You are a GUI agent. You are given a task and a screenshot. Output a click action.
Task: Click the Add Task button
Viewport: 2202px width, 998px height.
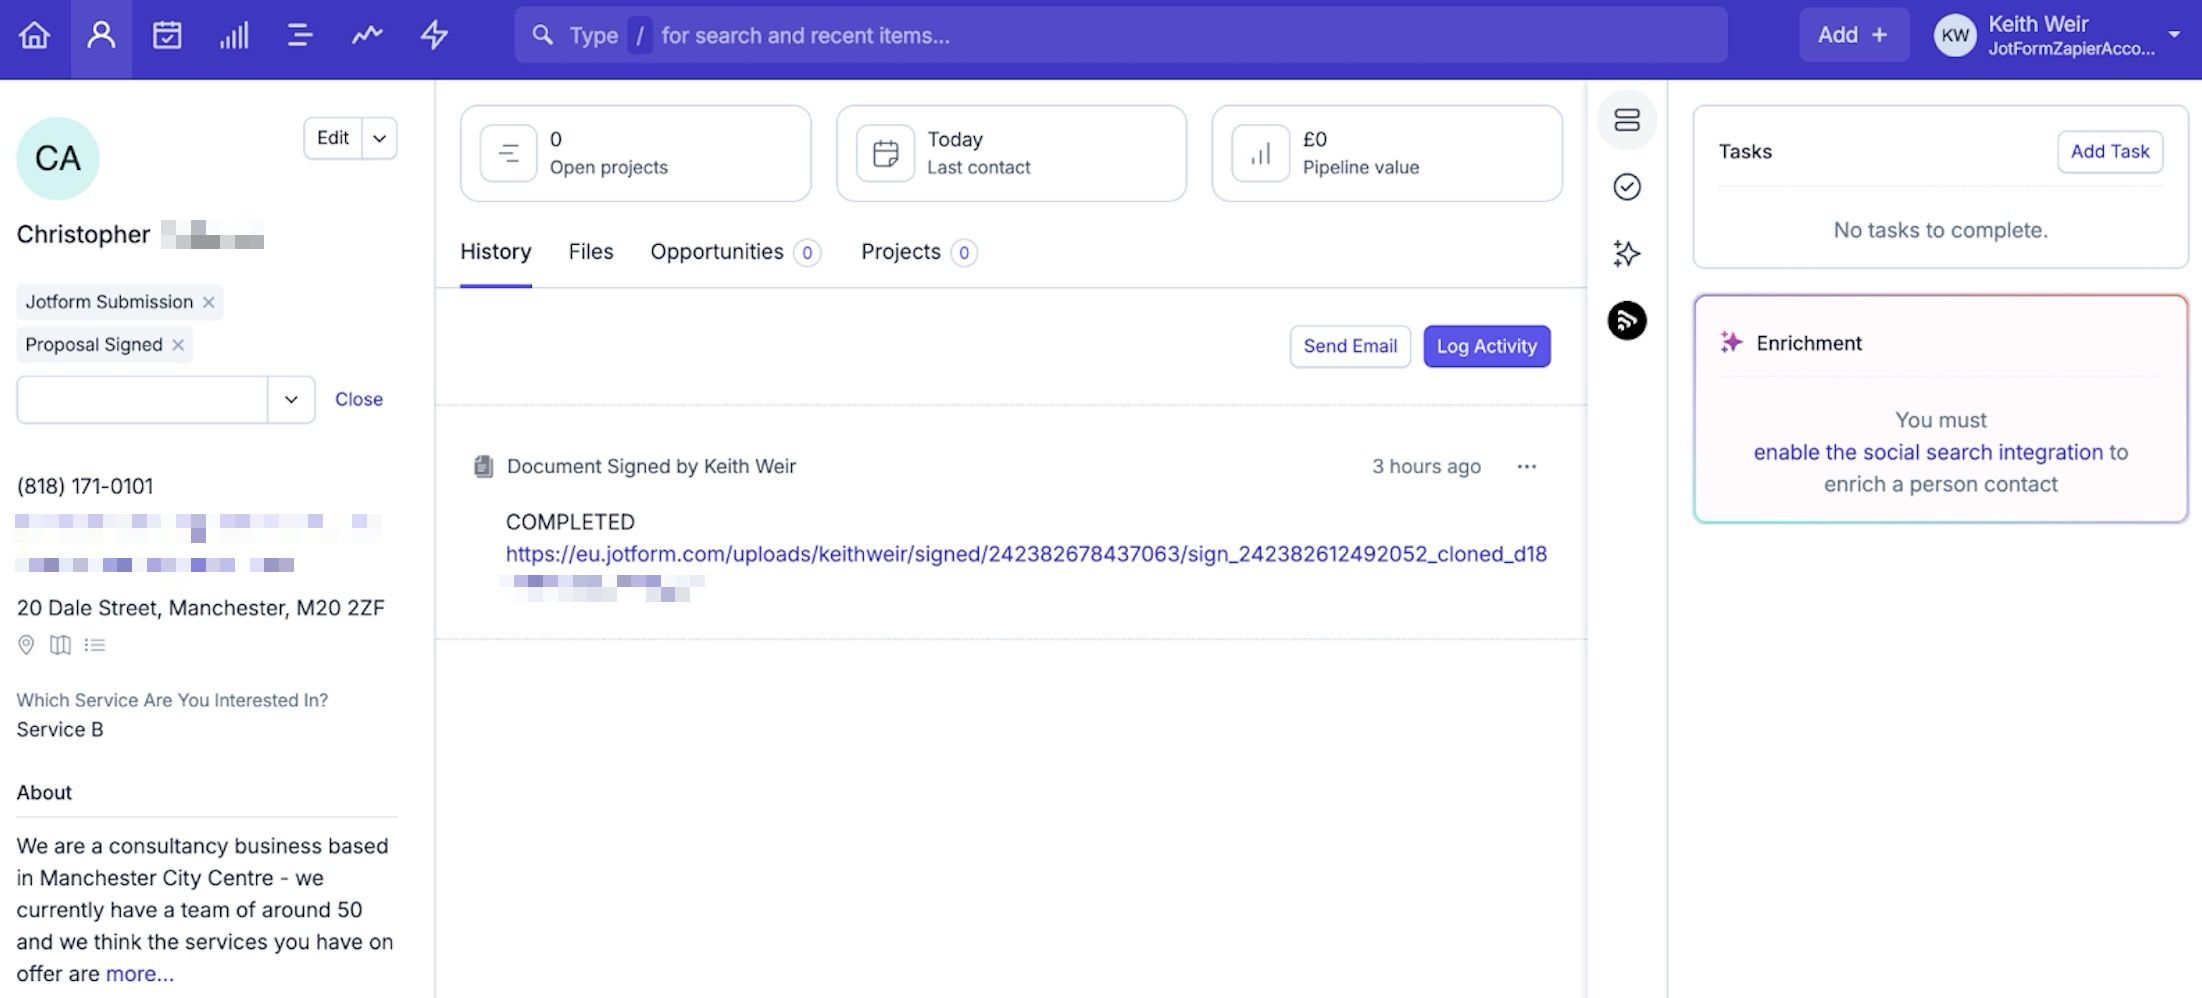pos(2109,151)
